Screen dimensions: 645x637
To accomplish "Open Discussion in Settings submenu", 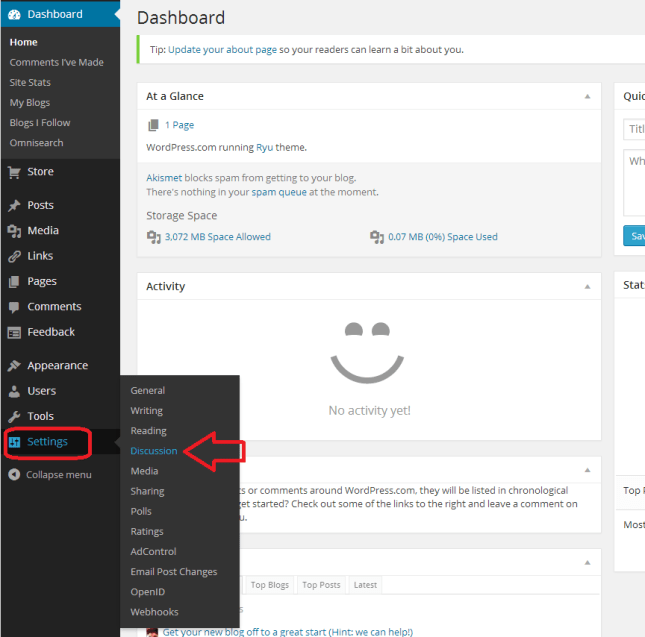I will 153,451.
